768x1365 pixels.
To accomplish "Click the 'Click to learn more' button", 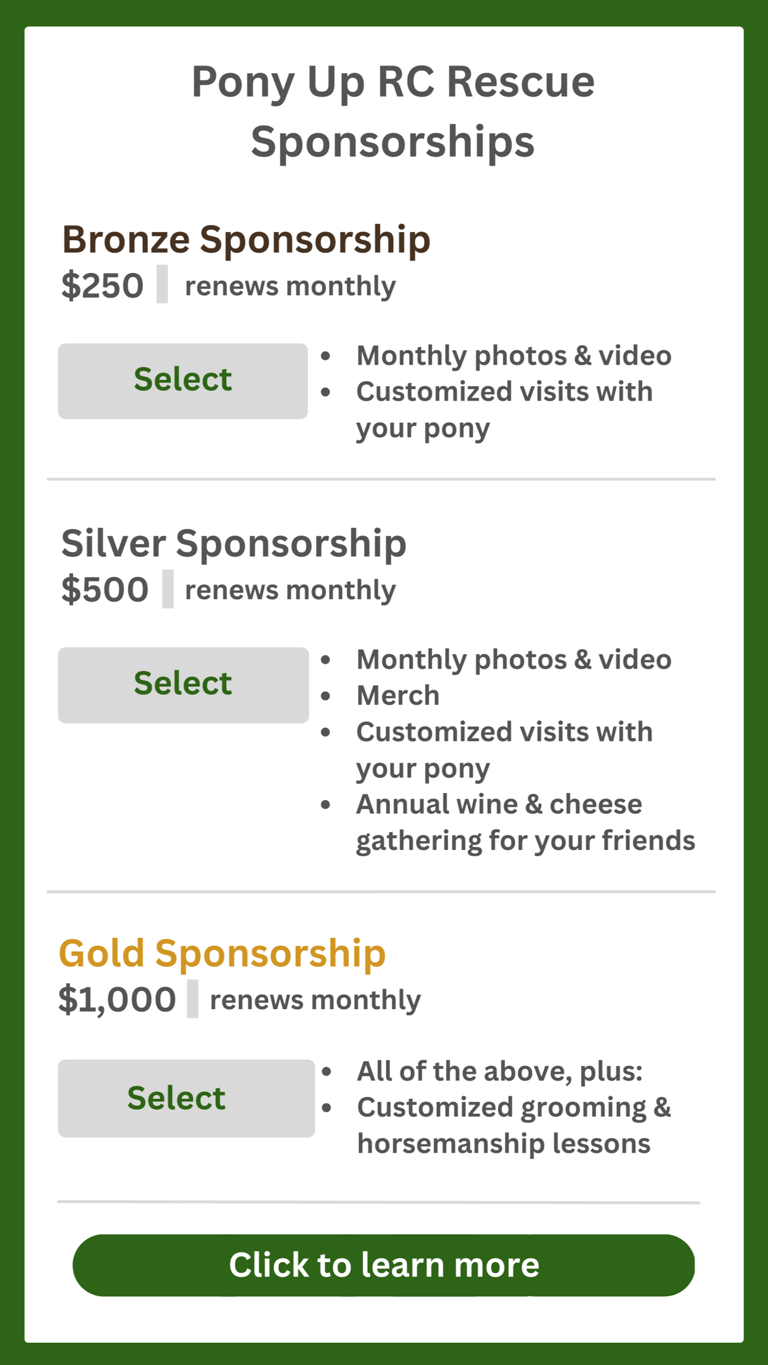I will click(384, 1265).
